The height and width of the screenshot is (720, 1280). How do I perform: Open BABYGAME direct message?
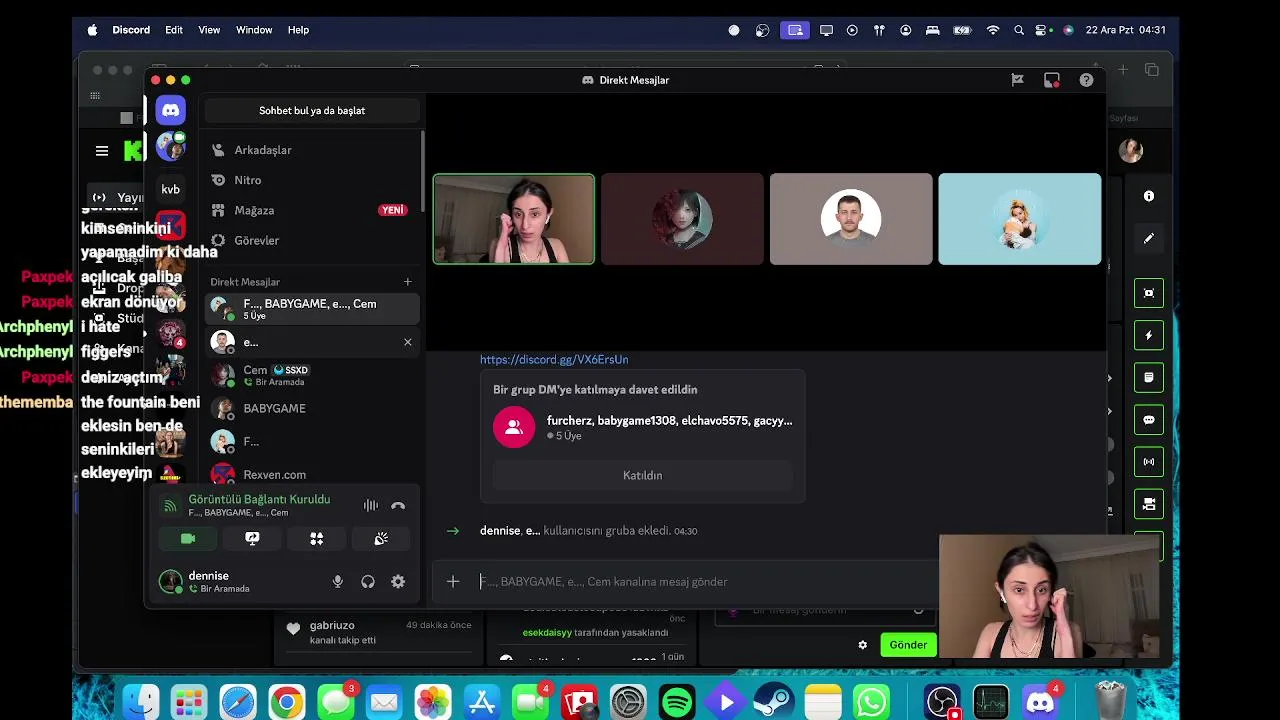pos(312,408)
